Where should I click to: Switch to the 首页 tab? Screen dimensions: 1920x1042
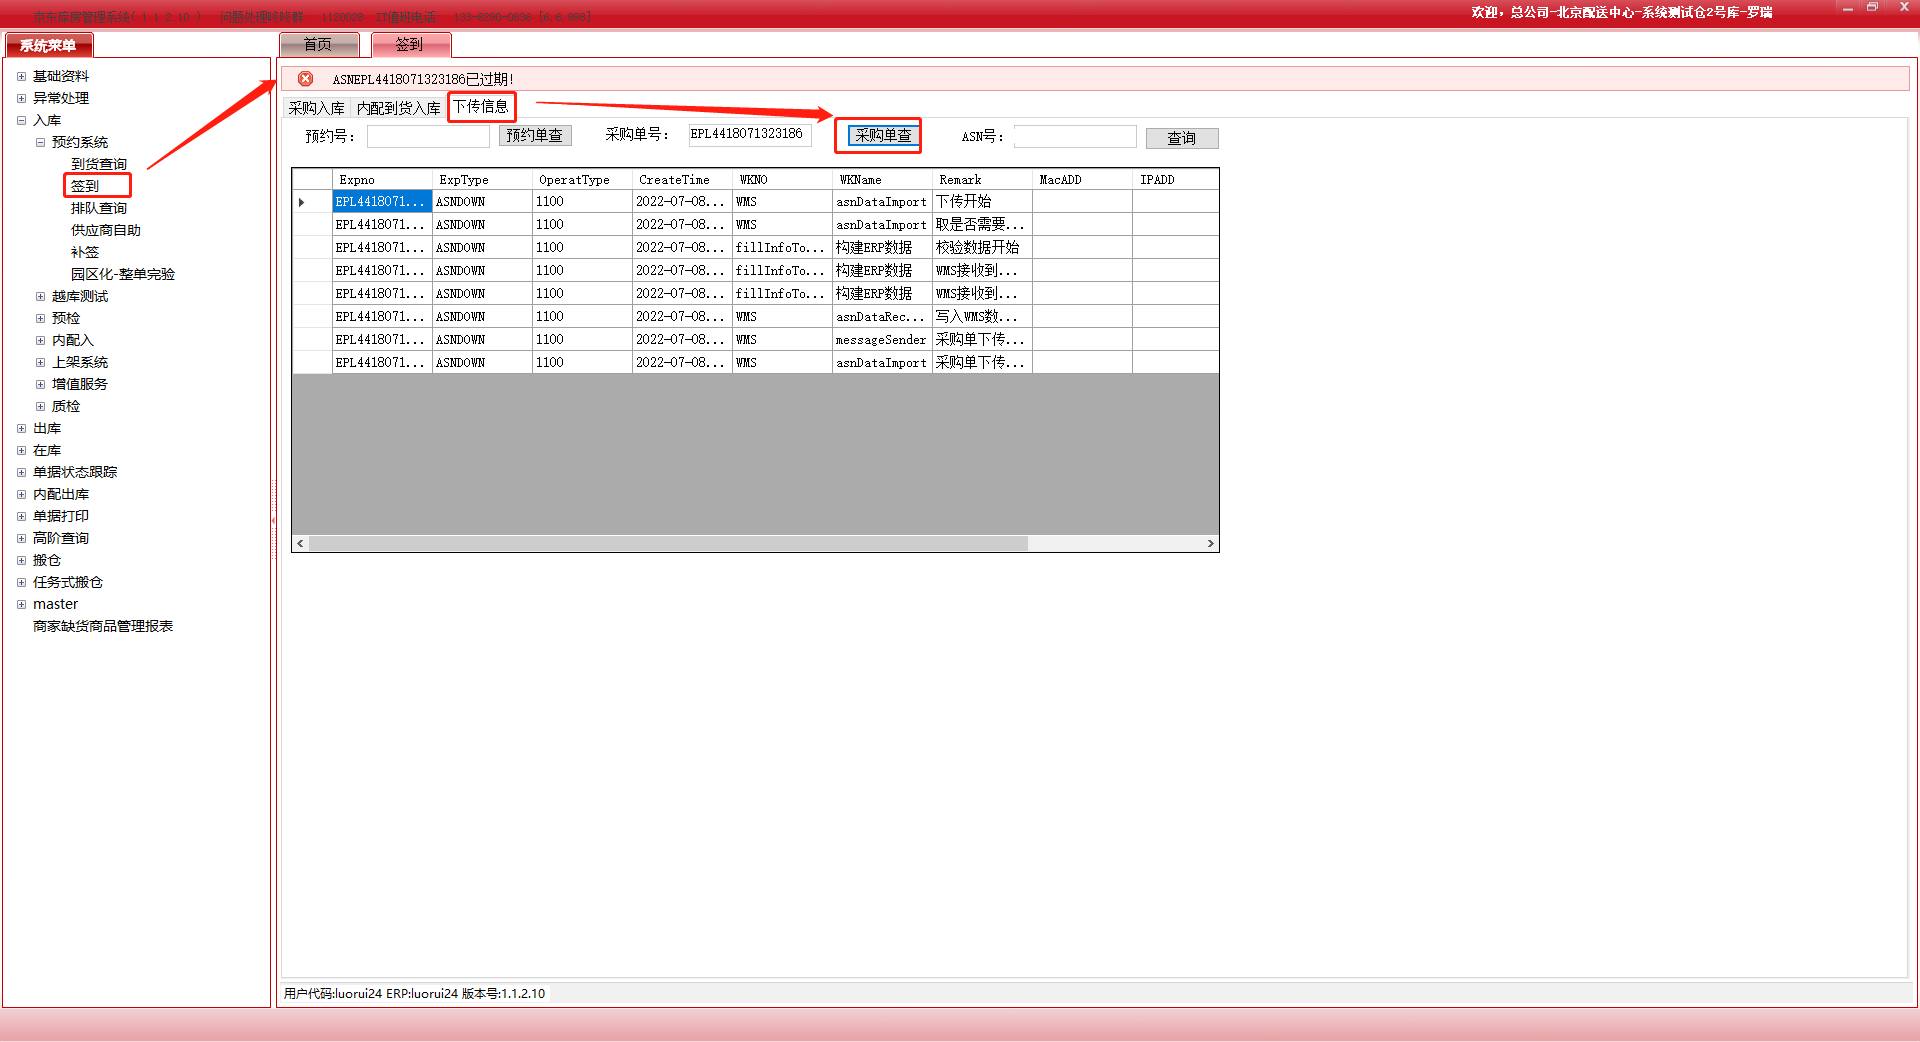pos(318,45)
